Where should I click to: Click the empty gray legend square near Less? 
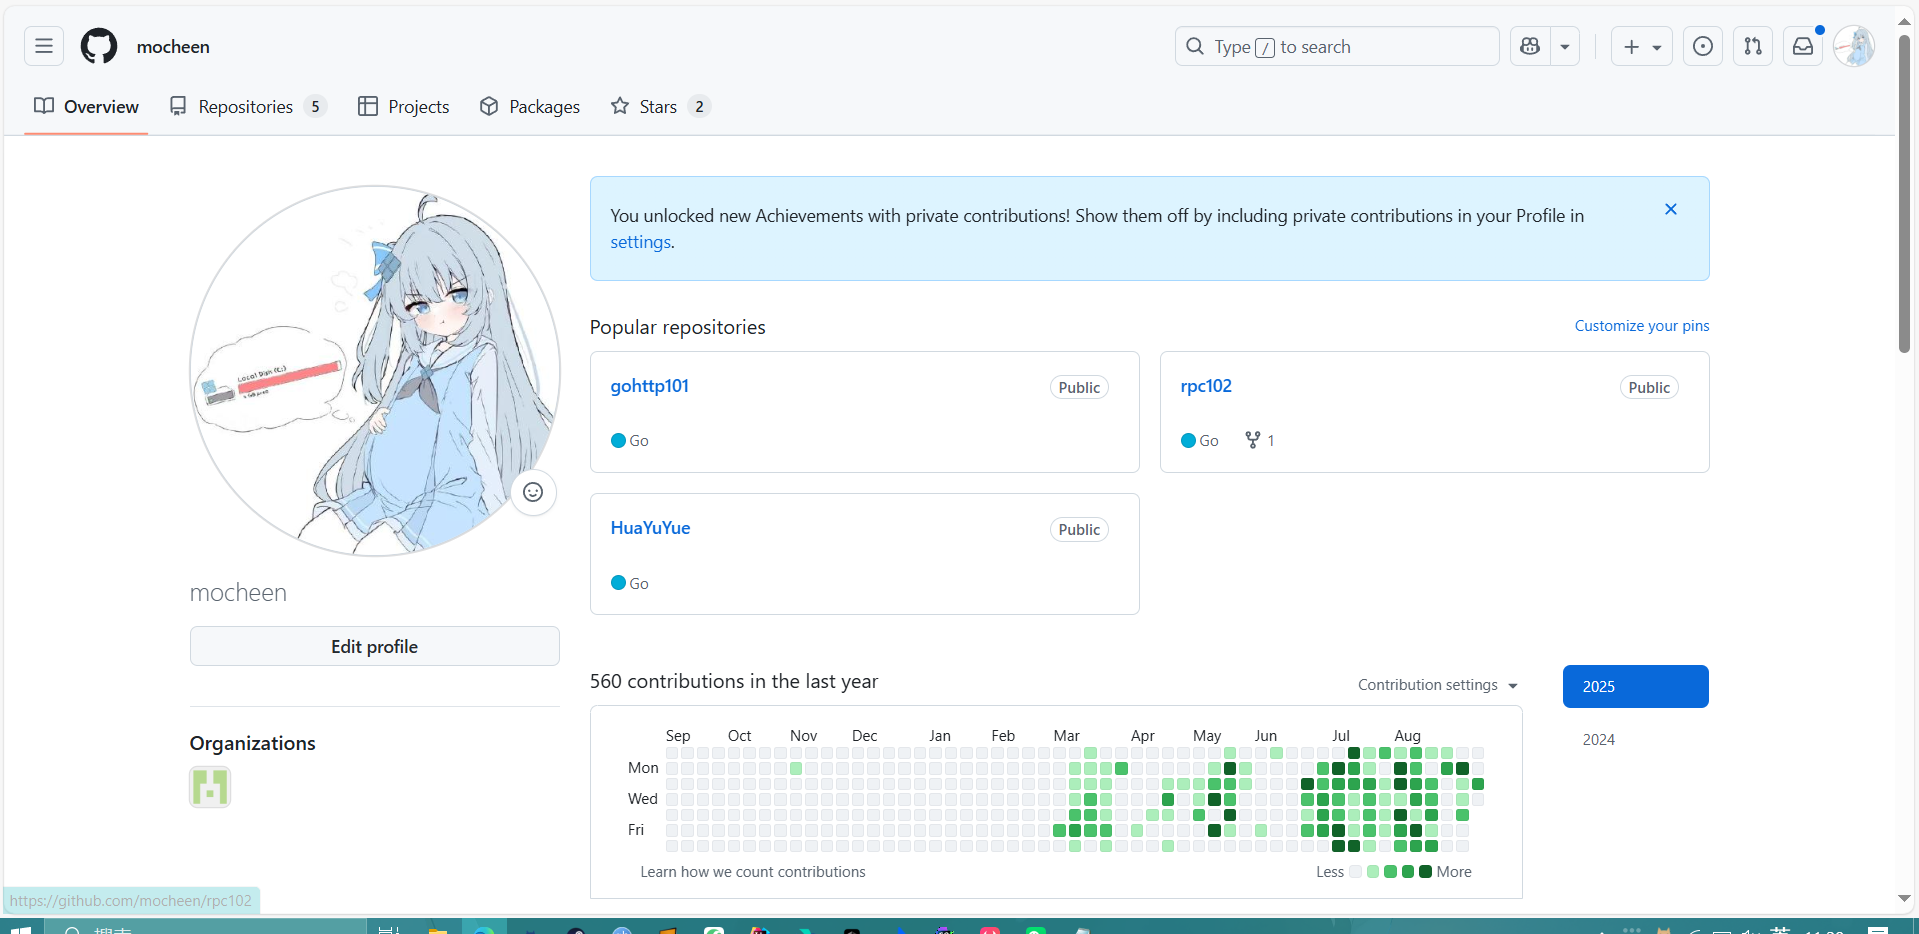pos(1356,872)
